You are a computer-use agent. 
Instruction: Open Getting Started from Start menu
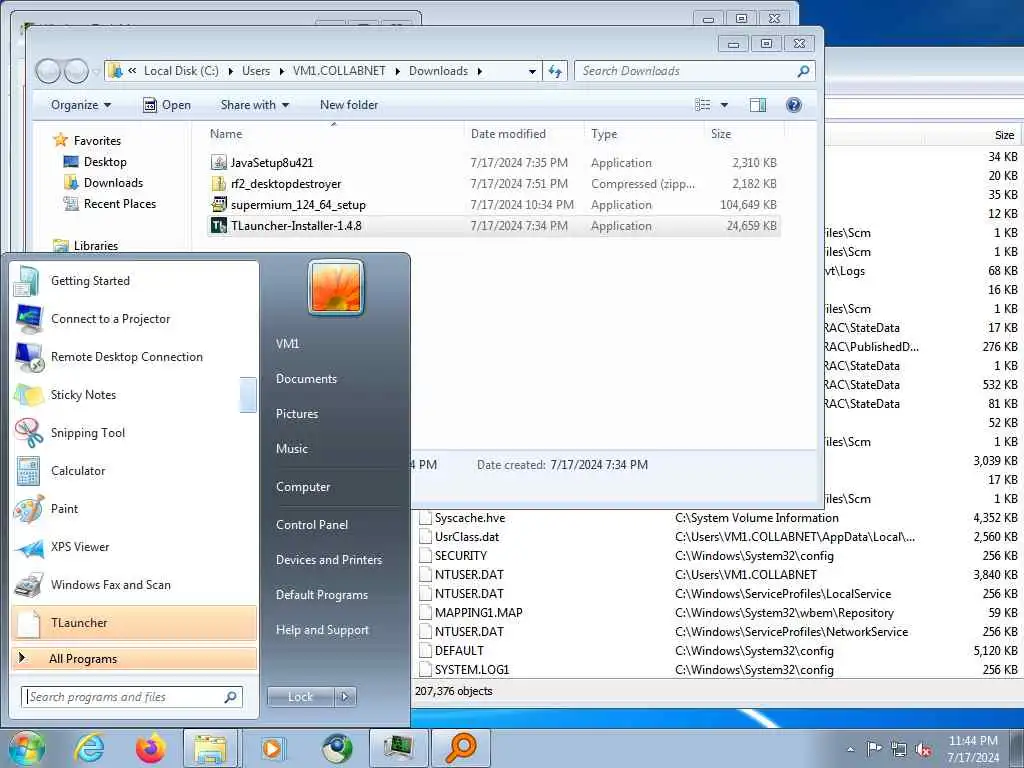[135, 281]
